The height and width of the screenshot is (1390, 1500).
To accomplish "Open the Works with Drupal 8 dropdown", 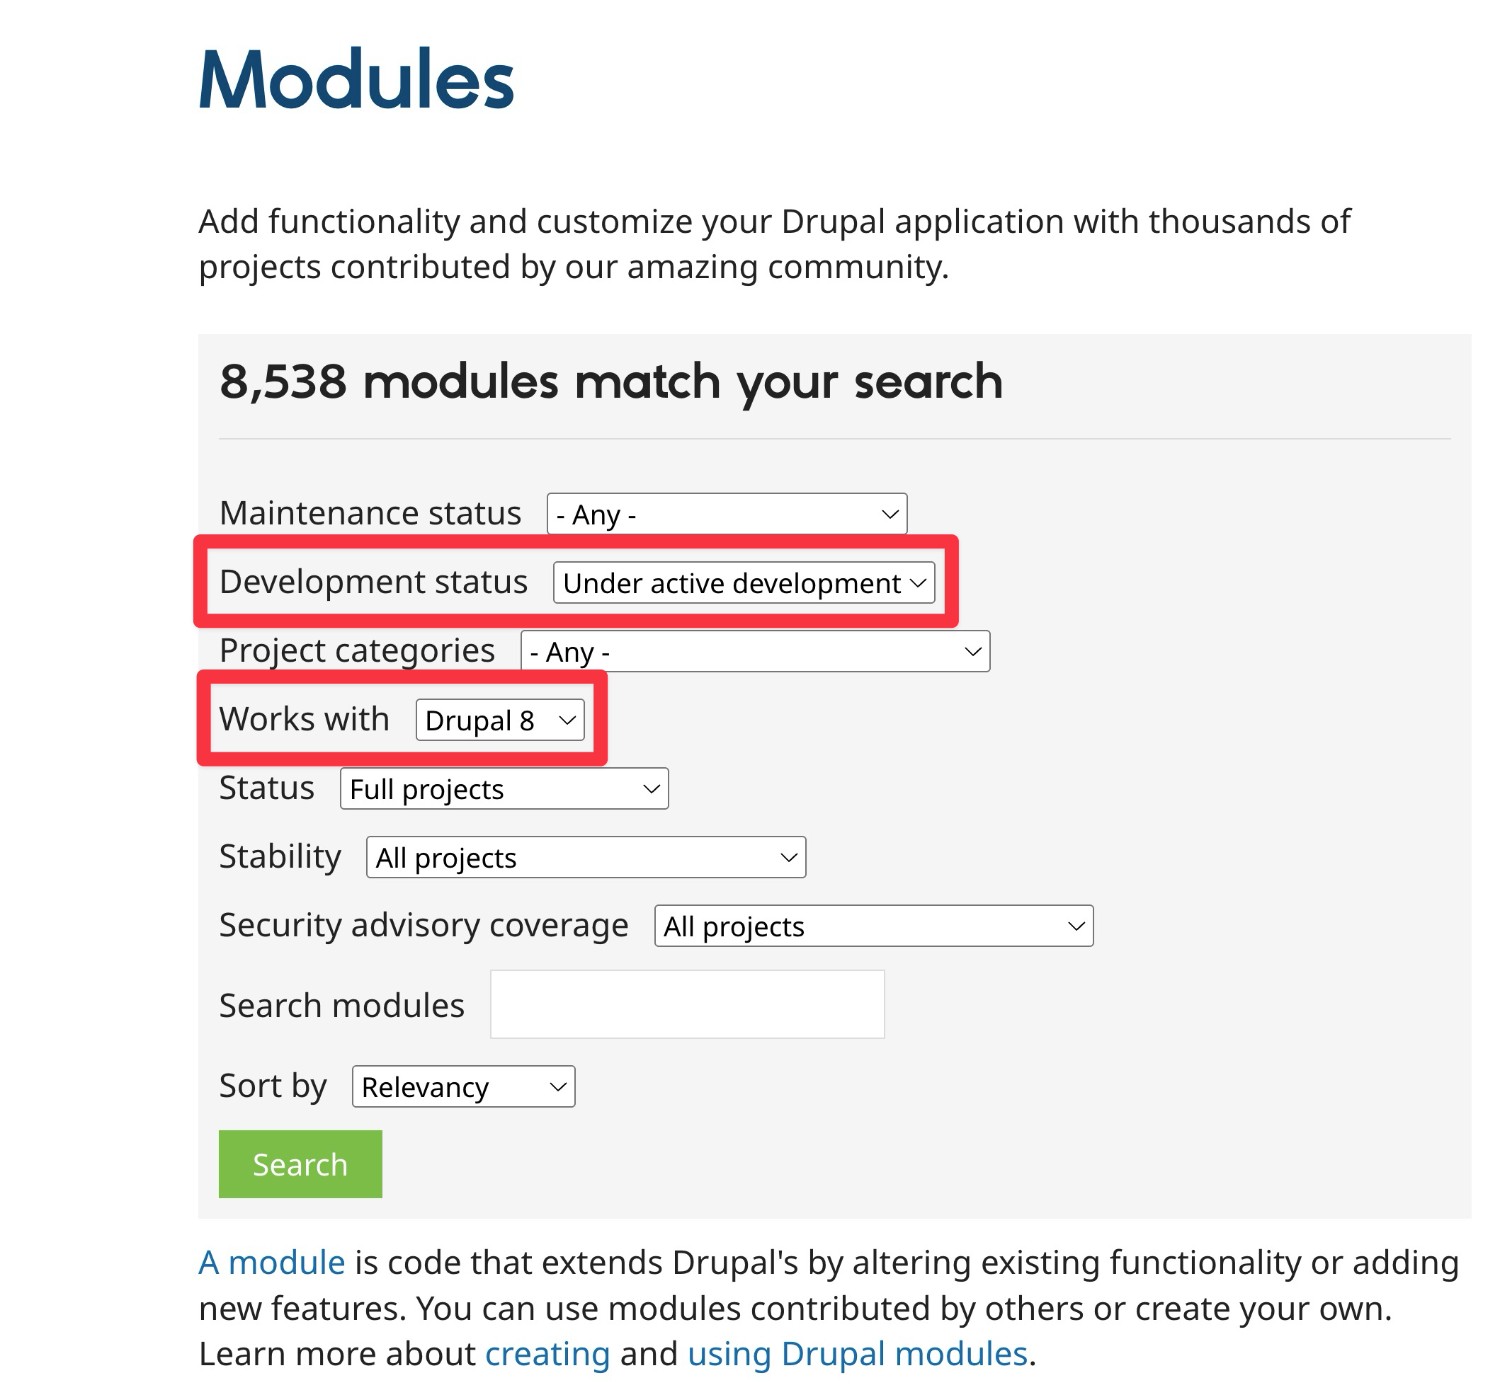I will (500, 721).
